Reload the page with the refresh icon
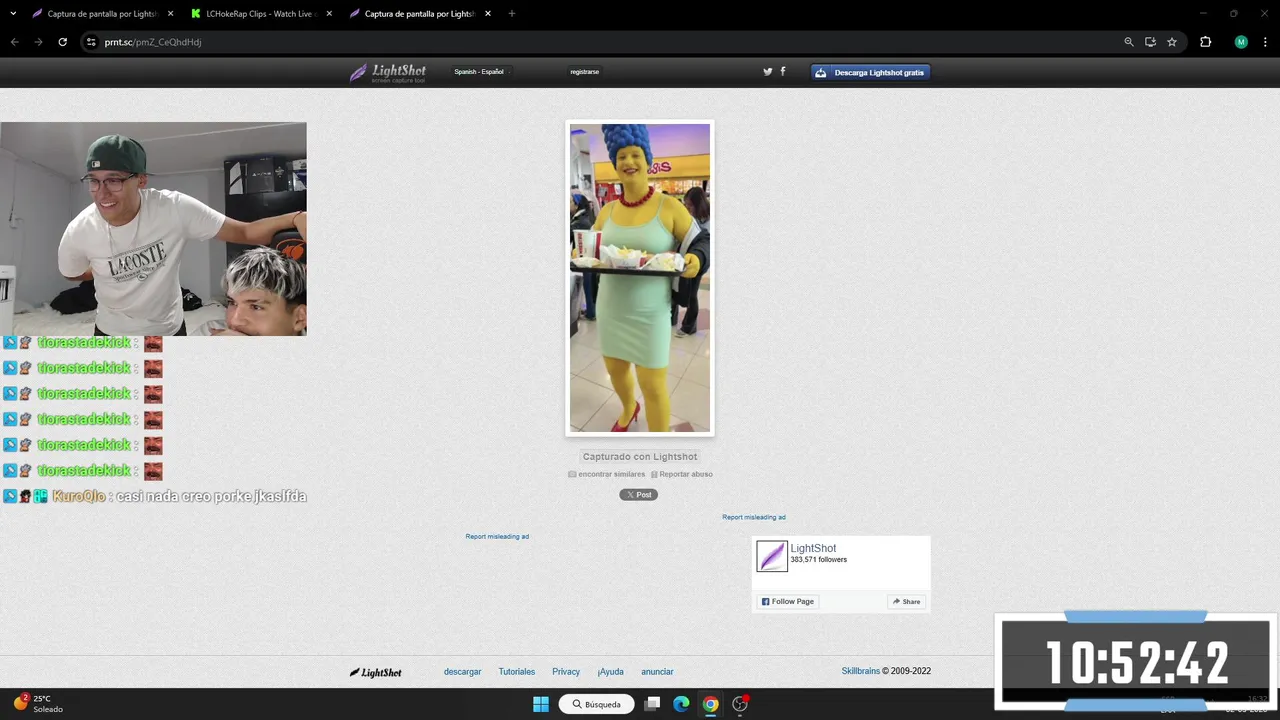 click(62, 42)
